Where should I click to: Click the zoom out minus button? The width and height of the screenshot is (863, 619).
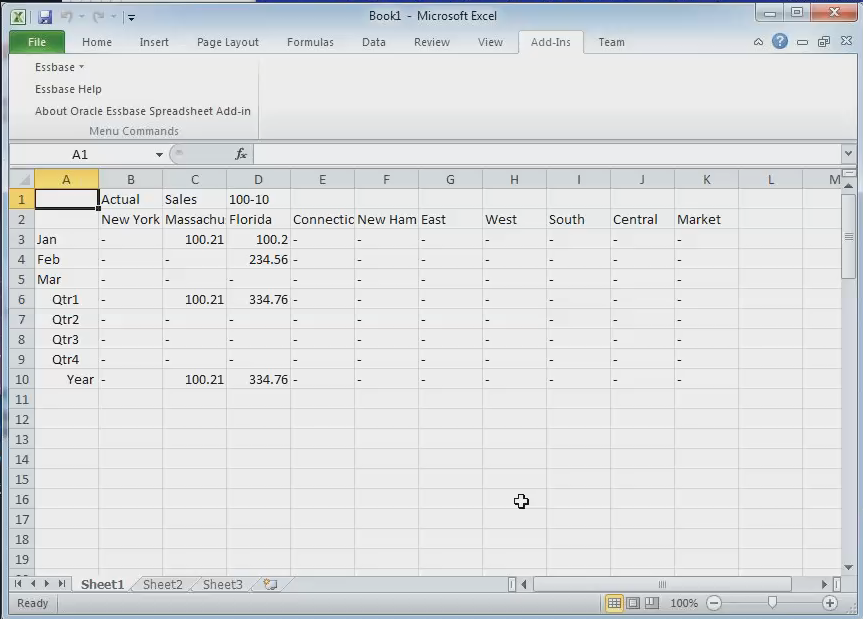click(714, 604)
